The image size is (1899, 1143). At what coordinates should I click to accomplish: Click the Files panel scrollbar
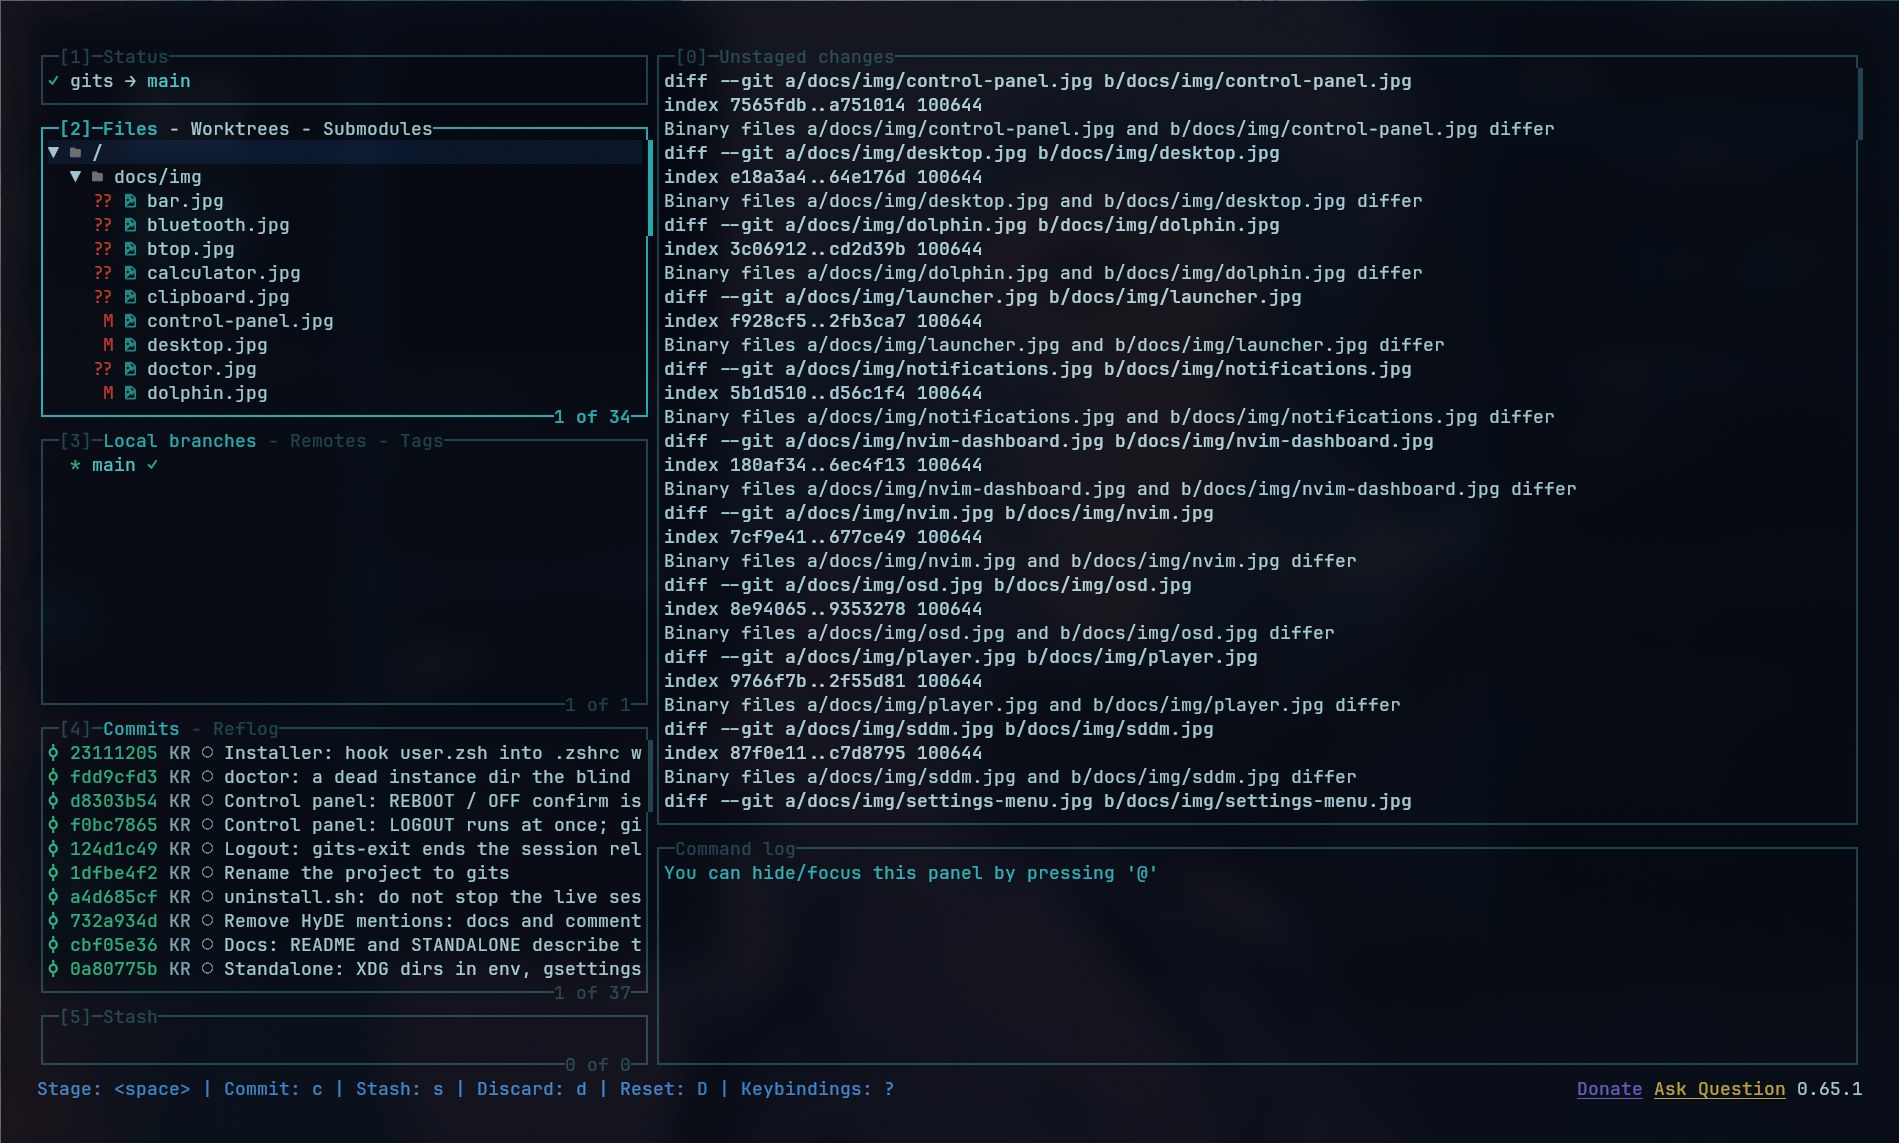click(x=650, y=188)
